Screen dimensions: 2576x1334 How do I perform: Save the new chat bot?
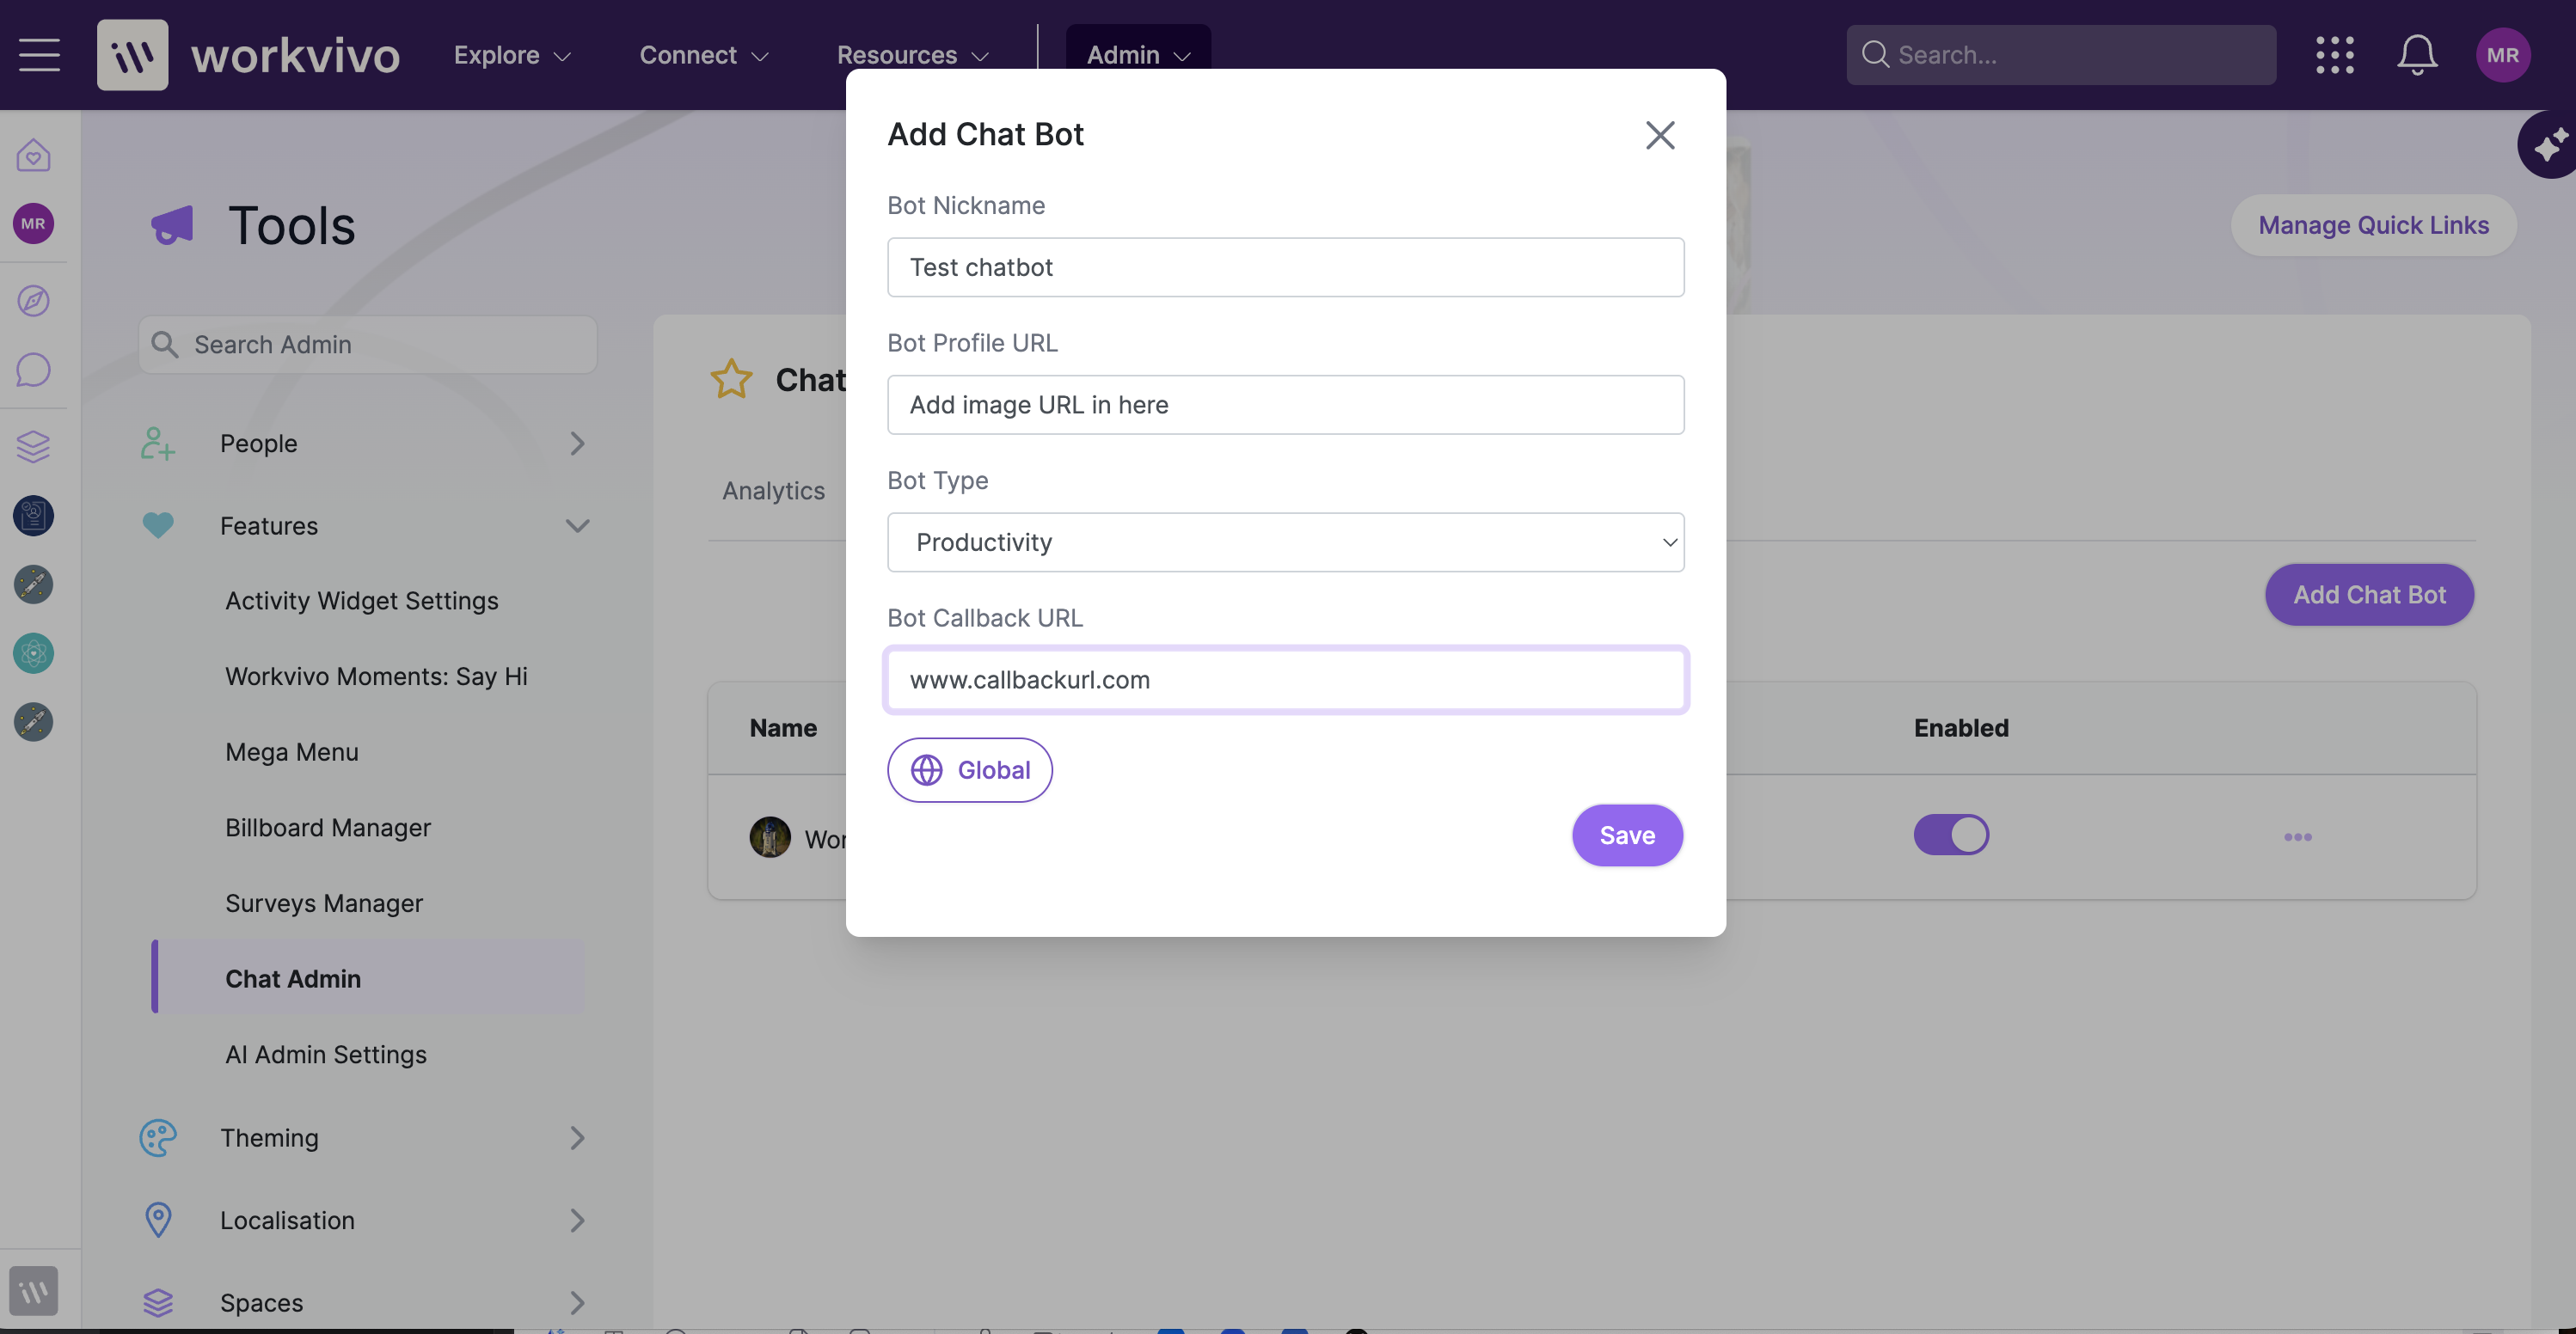pos(1627,835)
